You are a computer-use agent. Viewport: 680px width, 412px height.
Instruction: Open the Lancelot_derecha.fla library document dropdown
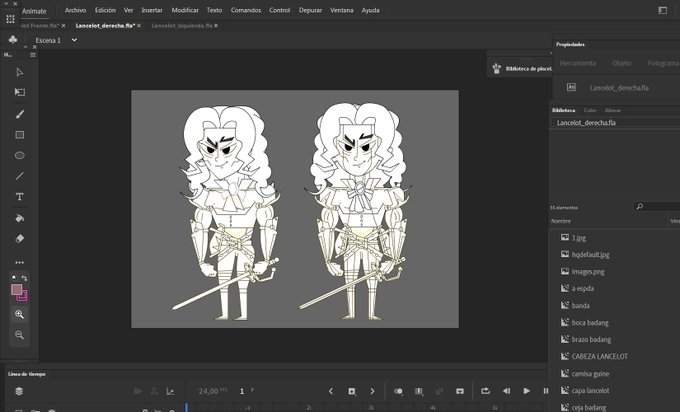click(x=615, y=123)
